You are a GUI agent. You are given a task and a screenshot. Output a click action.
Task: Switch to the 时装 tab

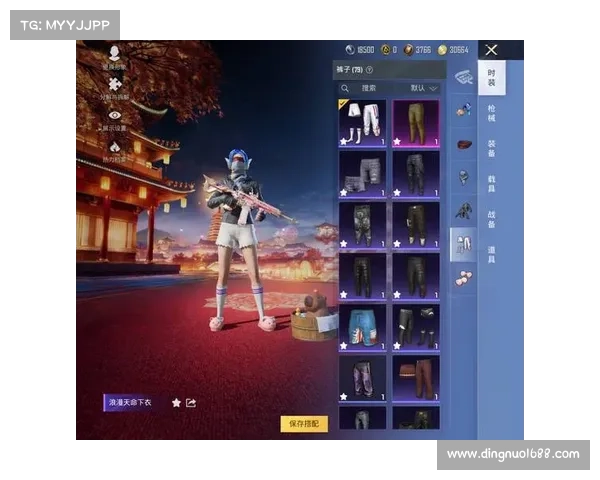point(492,78)
